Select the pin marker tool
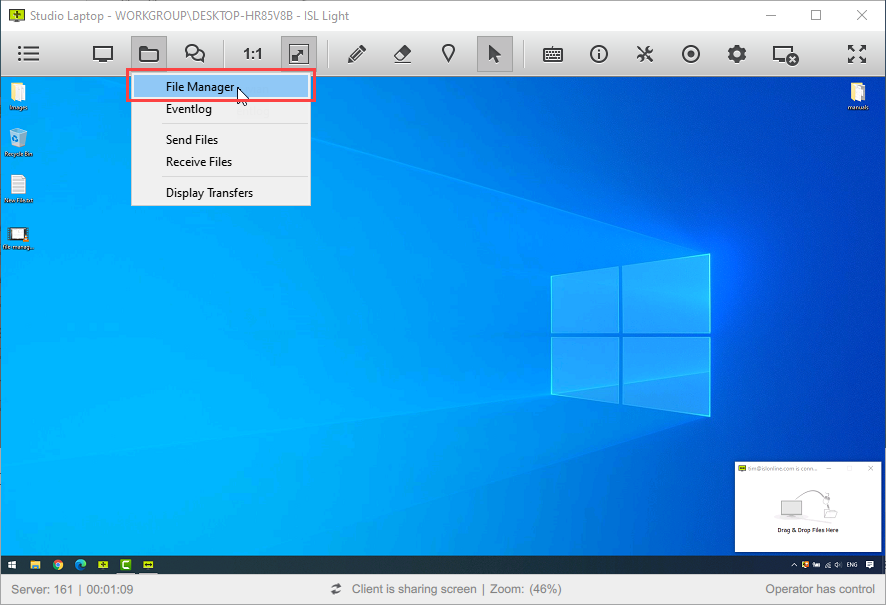Viewport: 886px width, 605px height. (448, 54)
